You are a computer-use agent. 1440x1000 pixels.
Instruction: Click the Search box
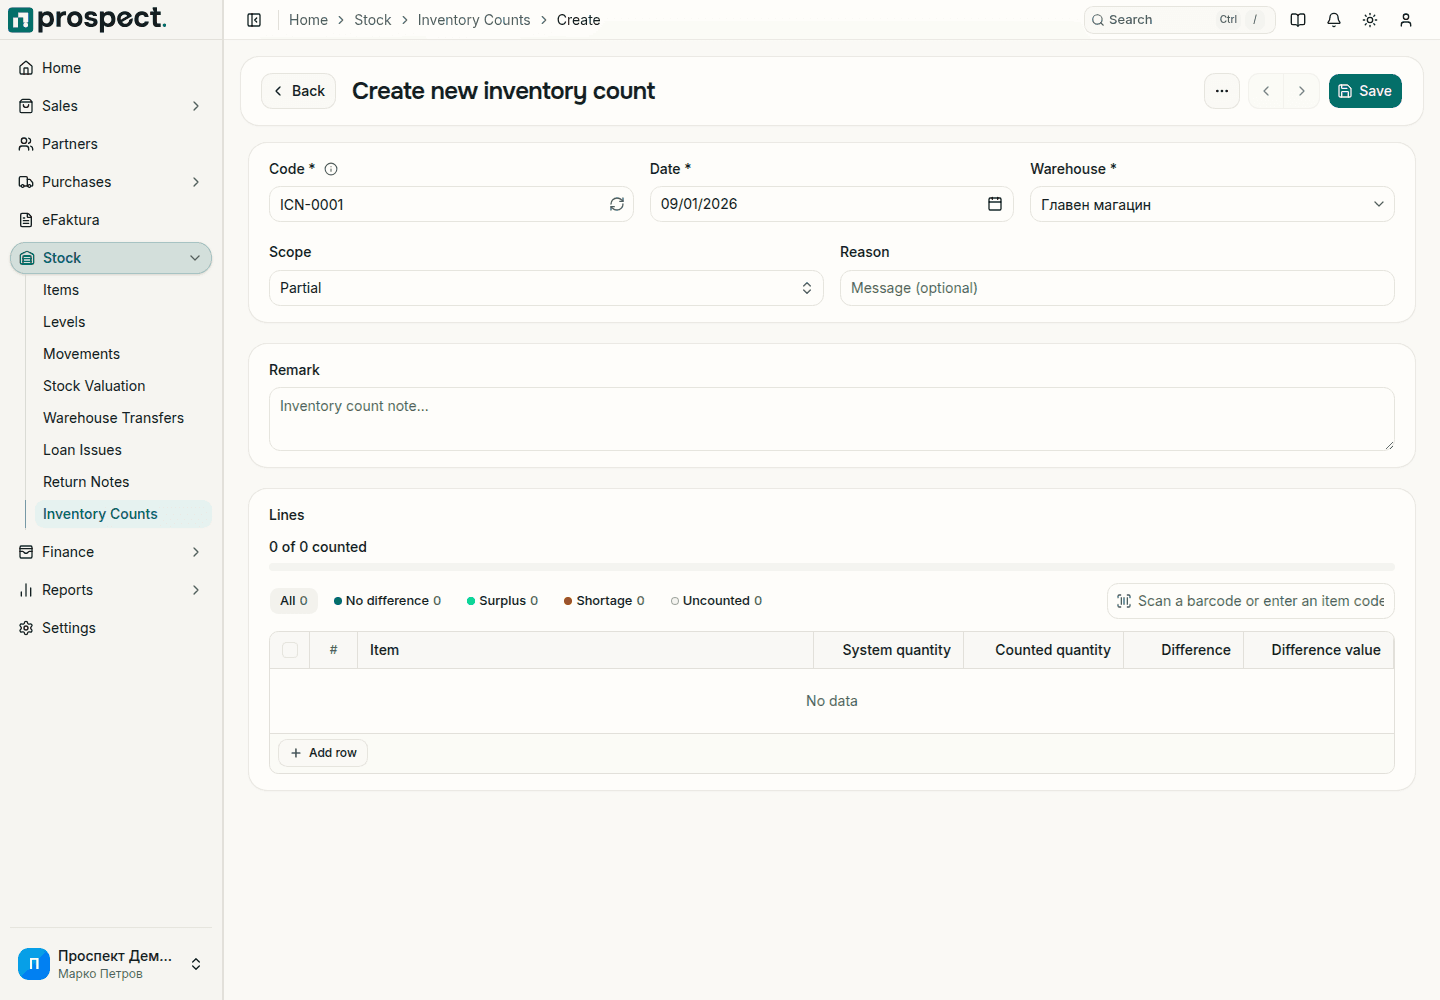point(1180,20)
